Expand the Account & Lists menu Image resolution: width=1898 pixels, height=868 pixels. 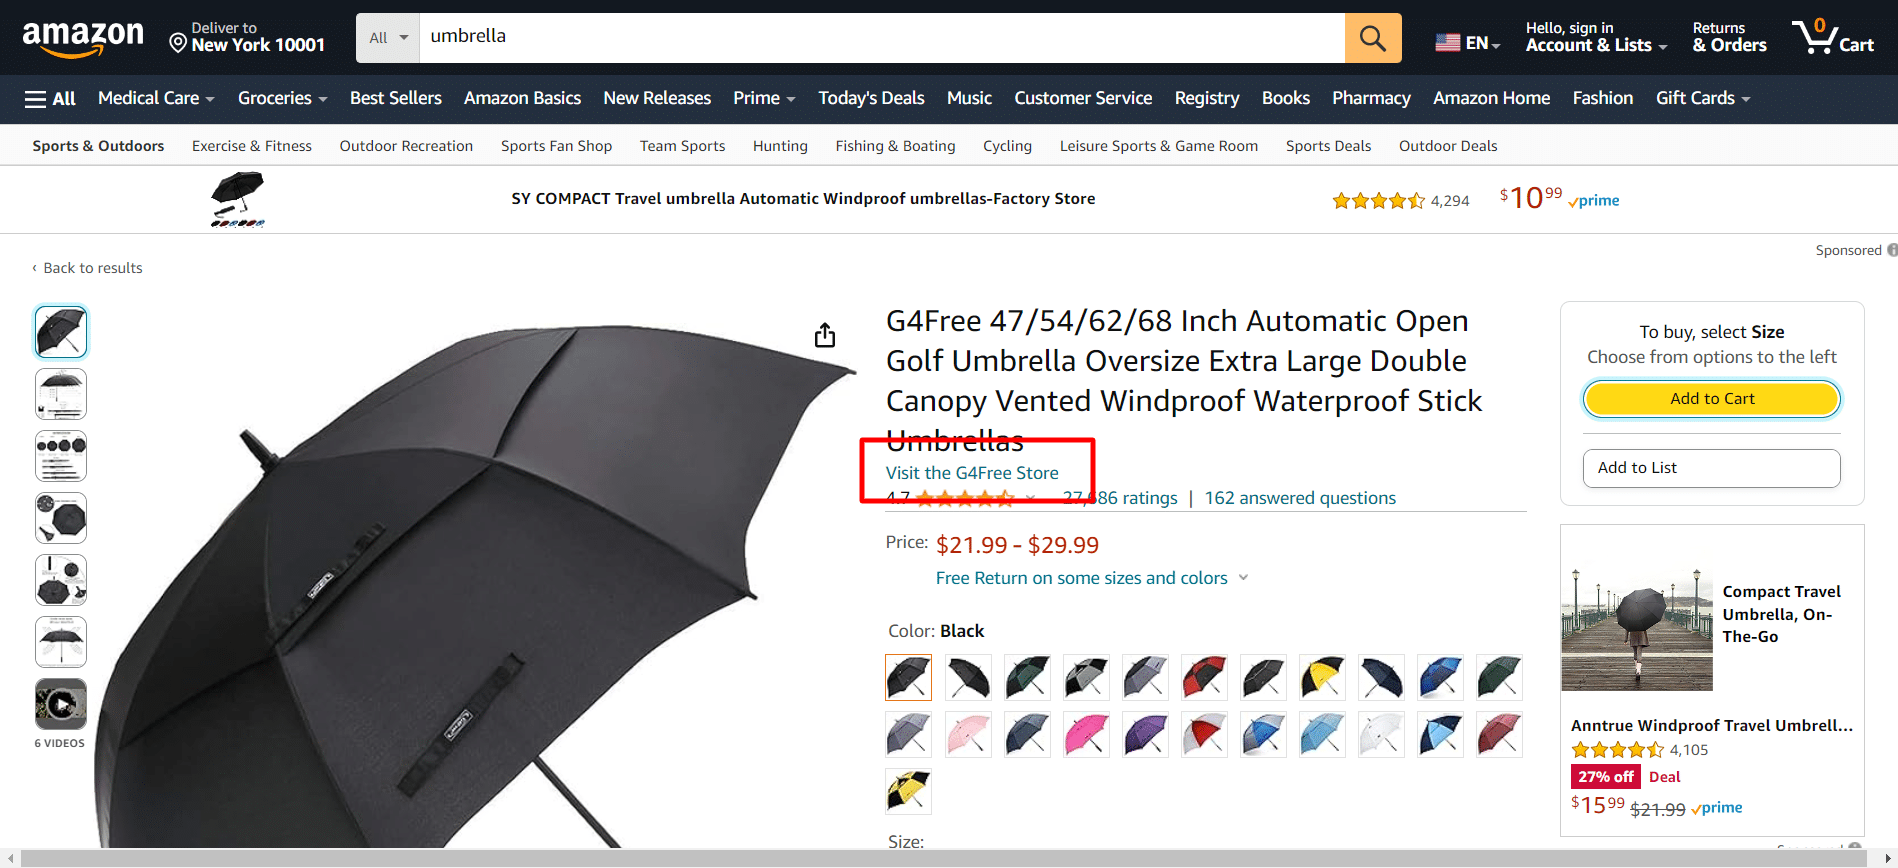point(1595,38)
